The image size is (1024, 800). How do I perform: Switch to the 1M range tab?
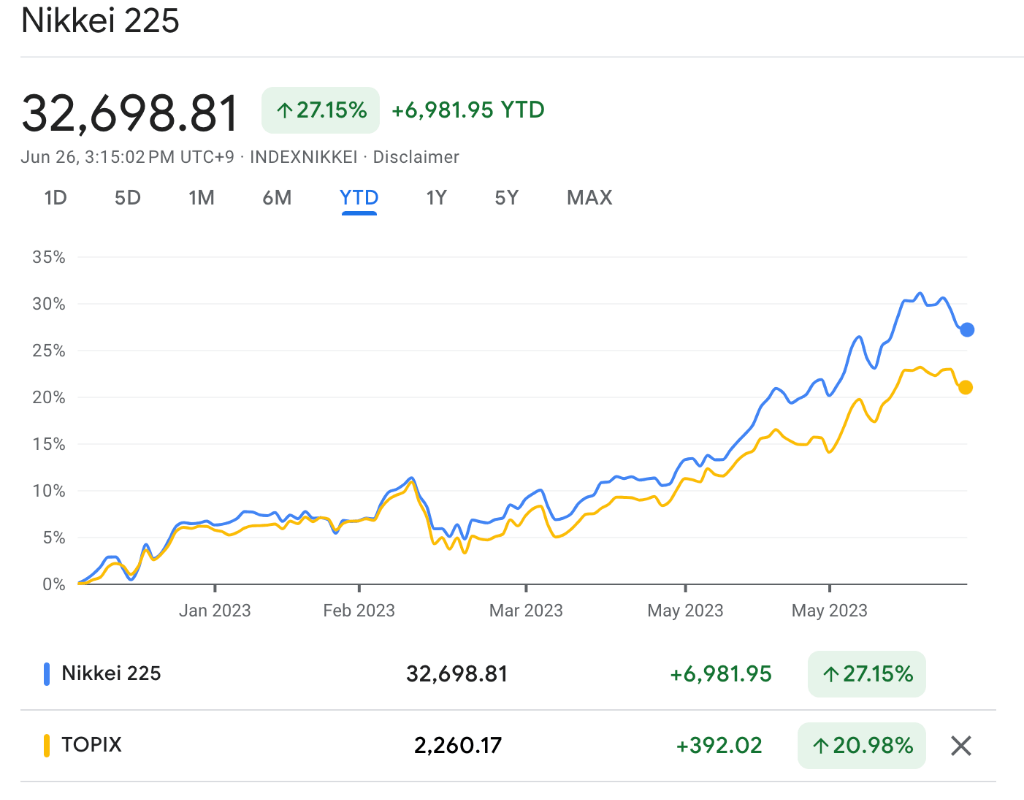(201, 198)
